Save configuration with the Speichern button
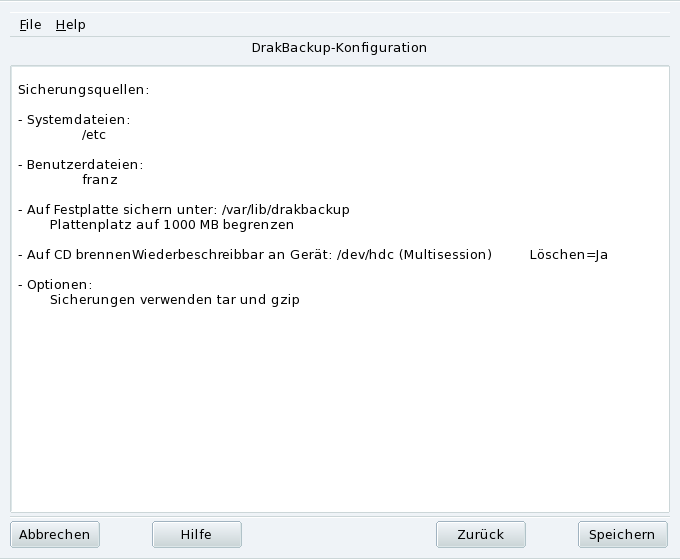Viewport: 680px width, 560px height. click(x=622, y=534)
